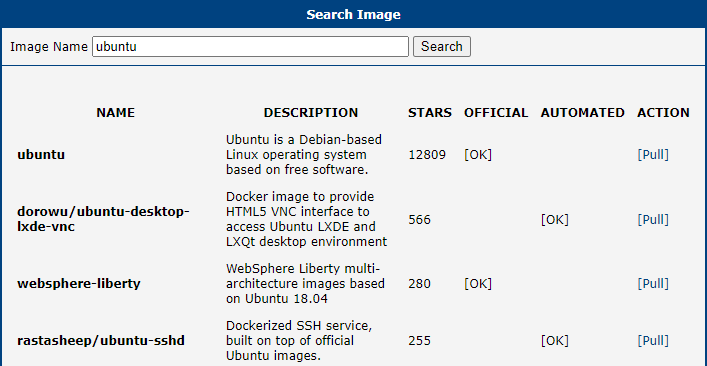Pull the dorowu/ubuntu-desktop-lxde-vnc image
707x366 pixels.
click(653, 220)
